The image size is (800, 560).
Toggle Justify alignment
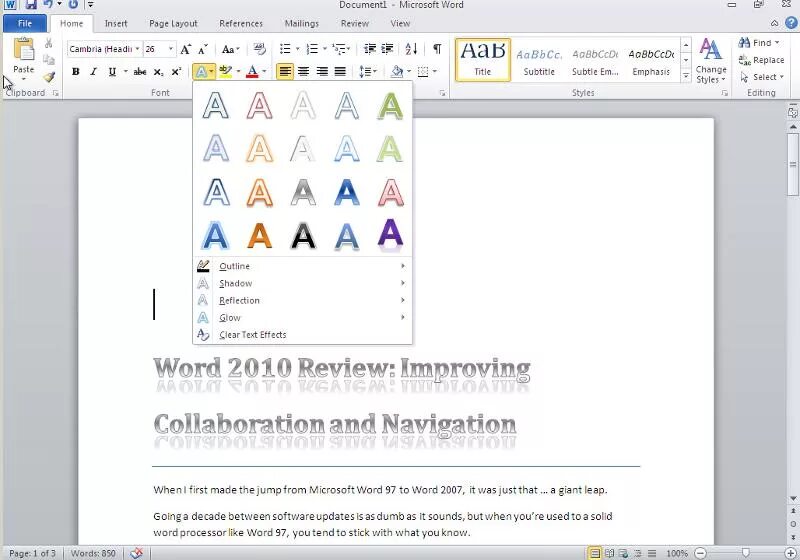(340, 71)
